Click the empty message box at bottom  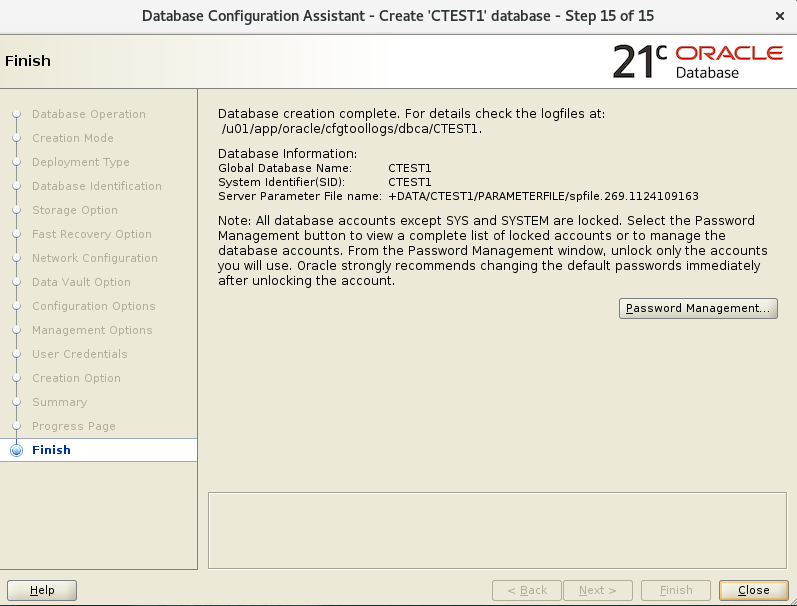497,530
